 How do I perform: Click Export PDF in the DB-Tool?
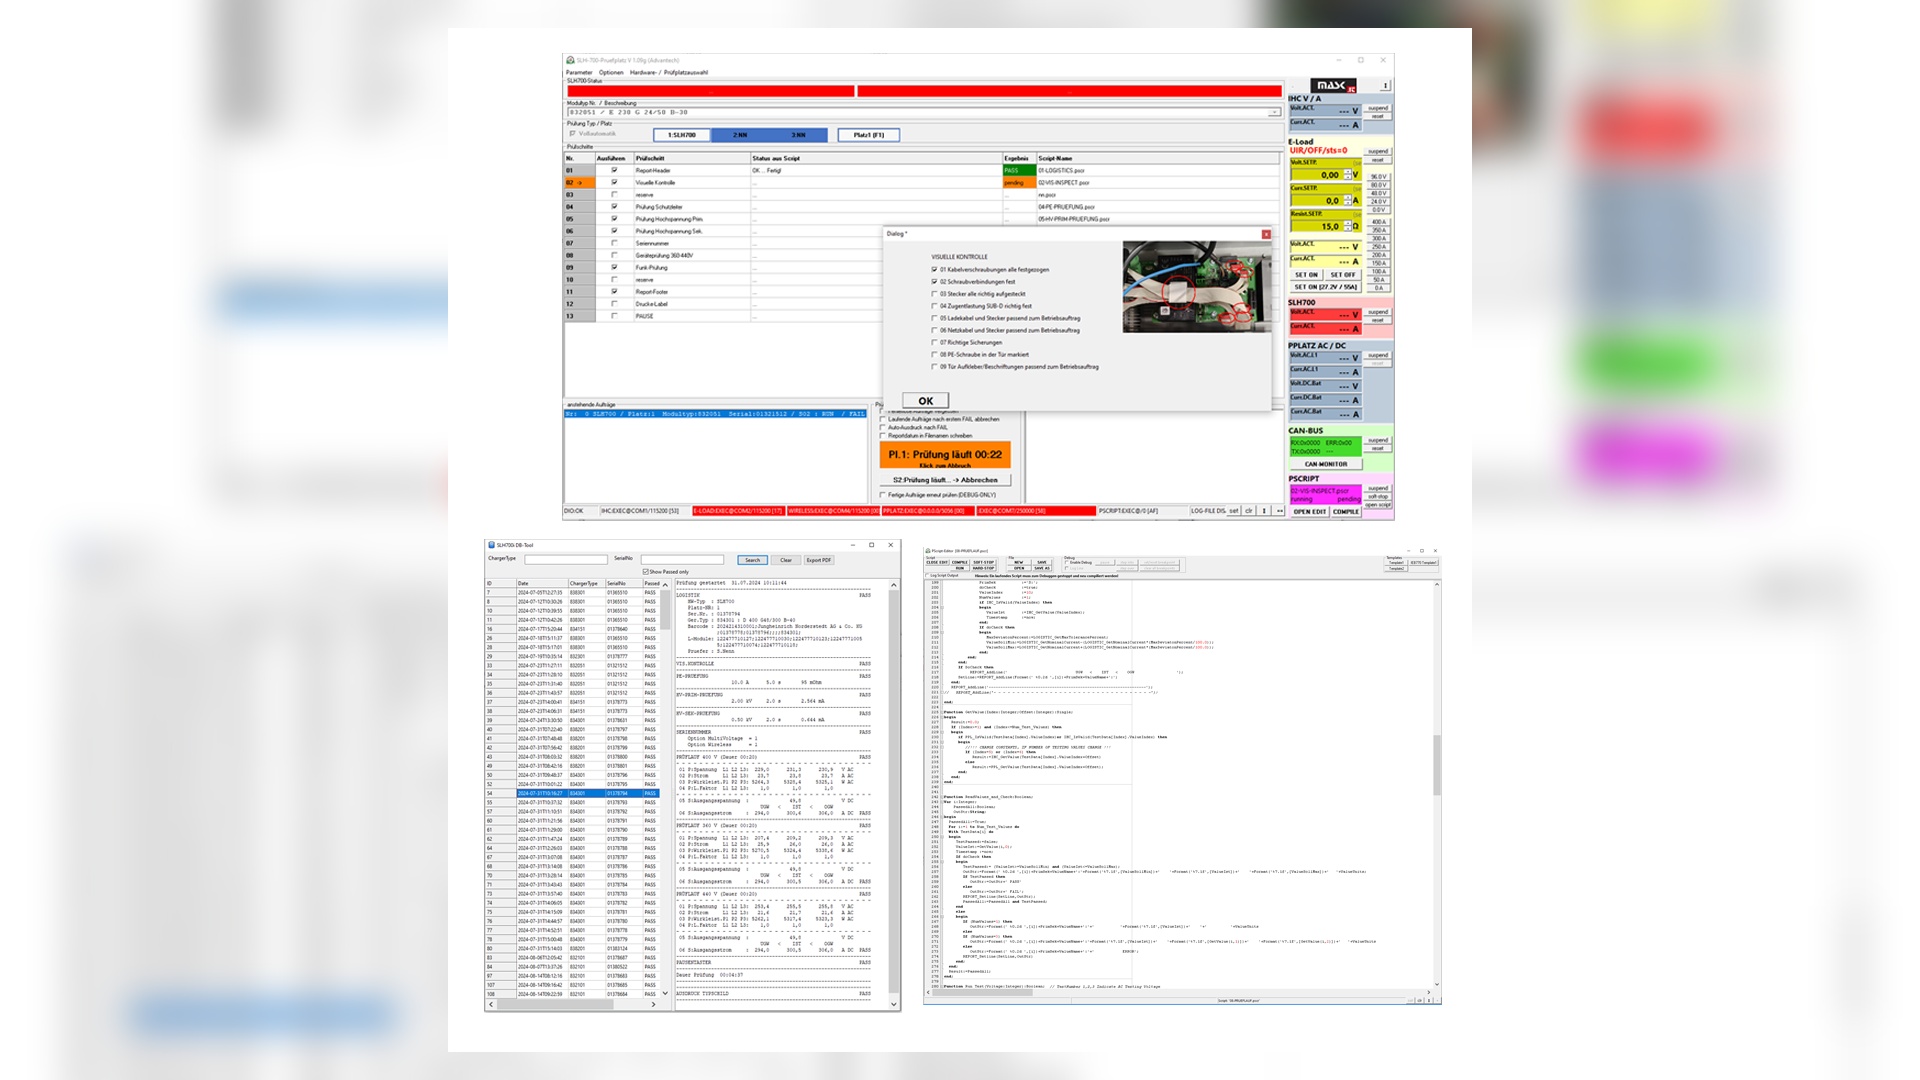point(819,560)
